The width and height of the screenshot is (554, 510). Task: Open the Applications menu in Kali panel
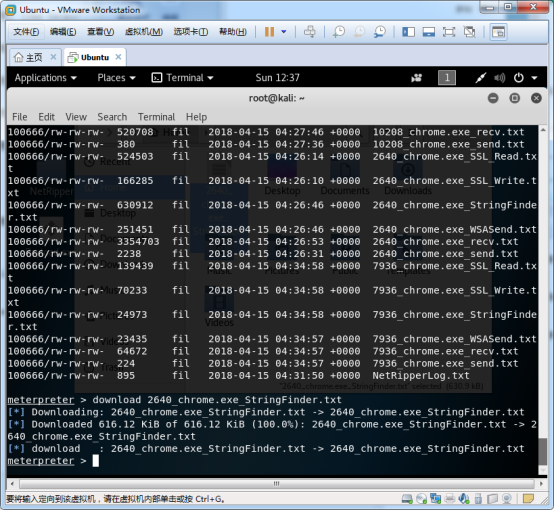point(46,78)
